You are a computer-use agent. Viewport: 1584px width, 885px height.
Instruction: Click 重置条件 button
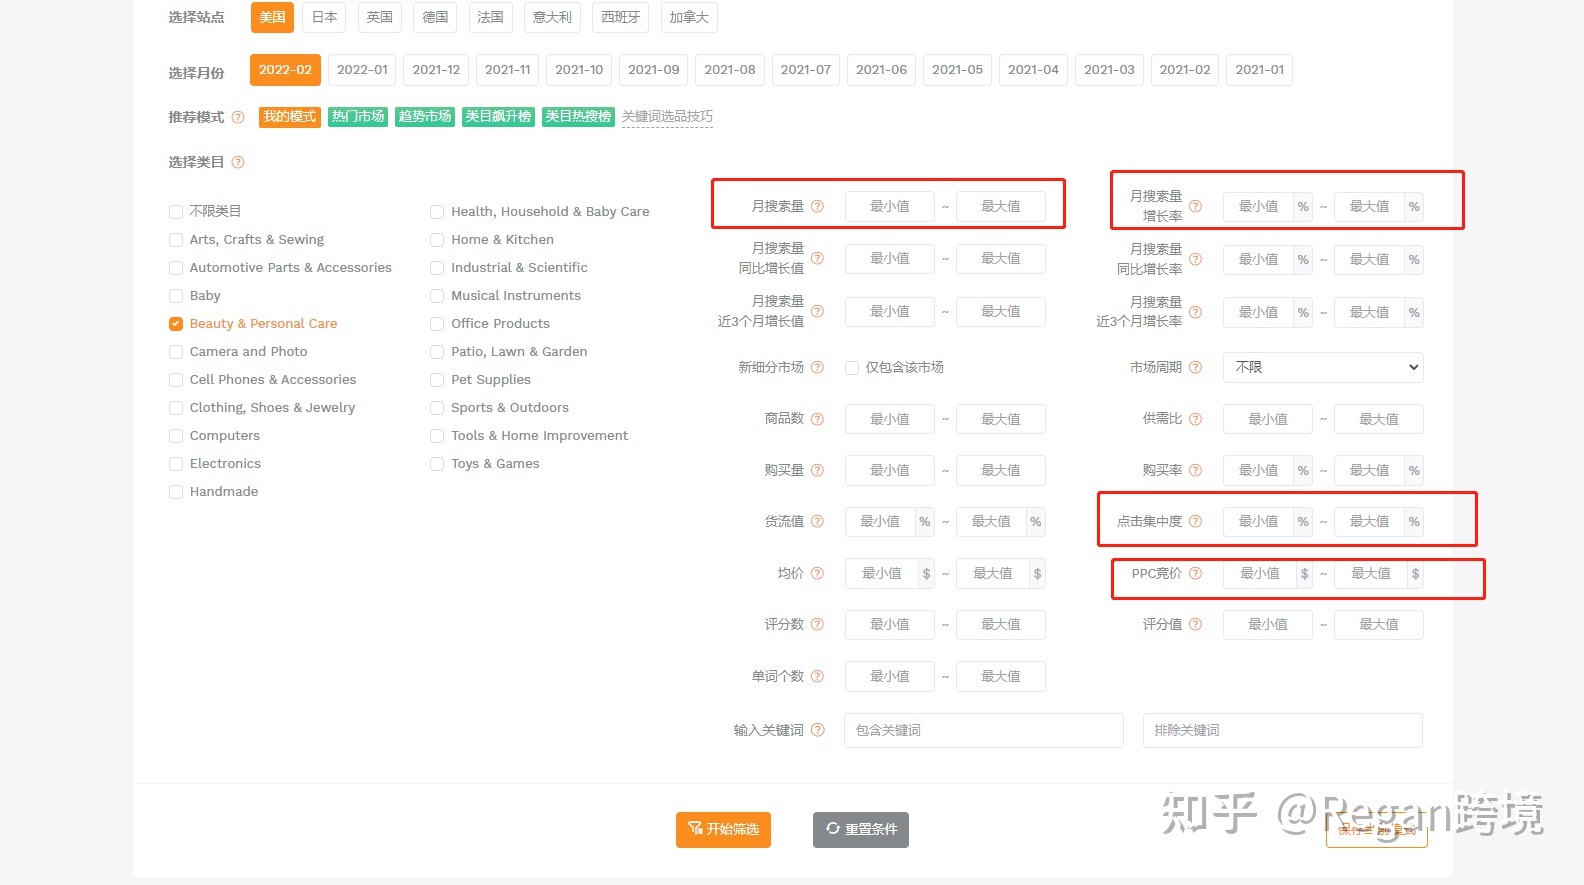tap(860, 829)
